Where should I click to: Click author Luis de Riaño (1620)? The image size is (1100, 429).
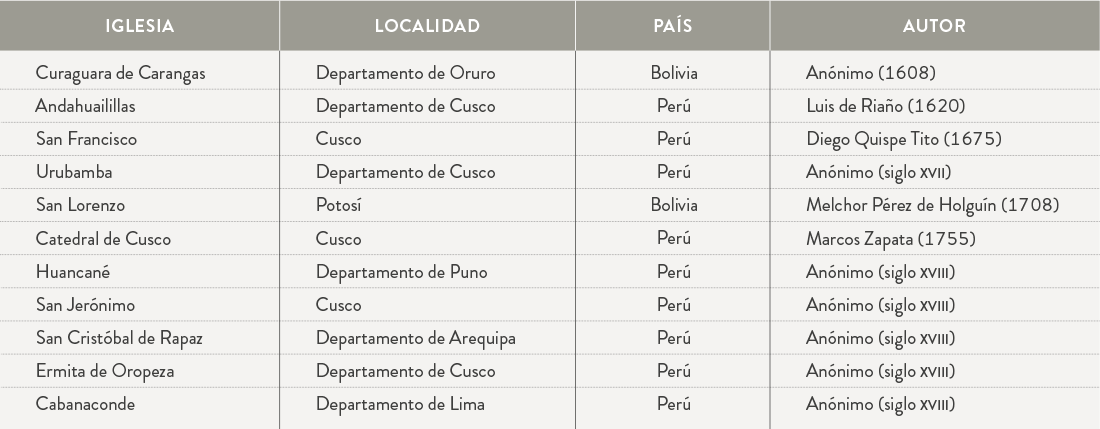885,106
